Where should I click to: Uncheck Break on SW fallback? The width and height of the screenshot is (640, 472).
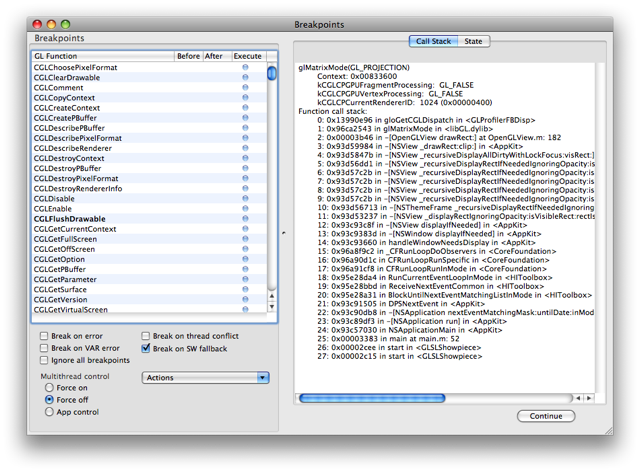click(x=147, y=349)
